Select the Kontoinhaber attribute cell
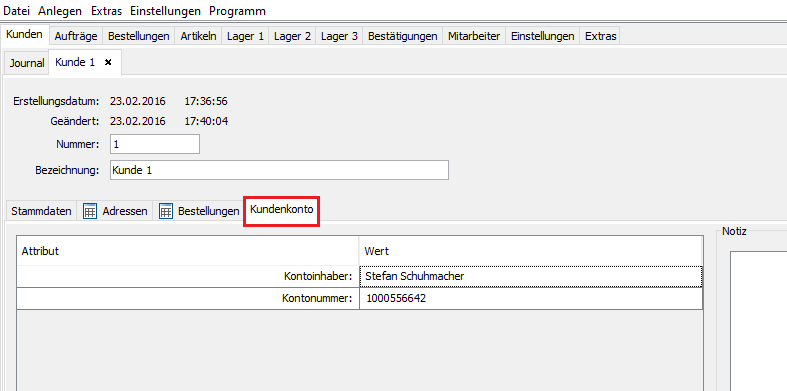 click(x=188, y=276)
